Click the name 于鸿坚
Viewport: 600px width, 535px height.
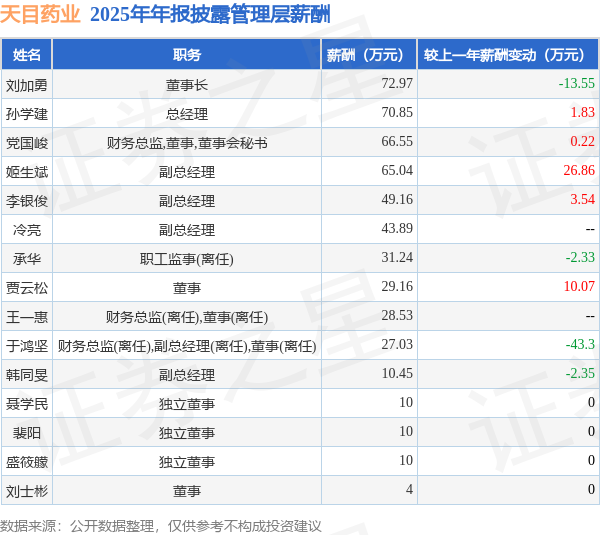pyautogui.click(x=27, y=346)
